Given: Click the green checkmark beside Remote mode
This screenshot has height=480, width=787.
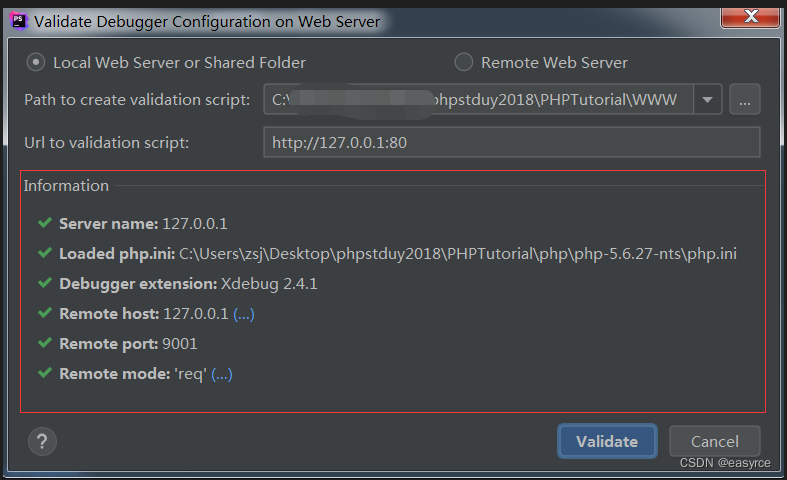Looking at the screenshot, I should click(44, 373).
